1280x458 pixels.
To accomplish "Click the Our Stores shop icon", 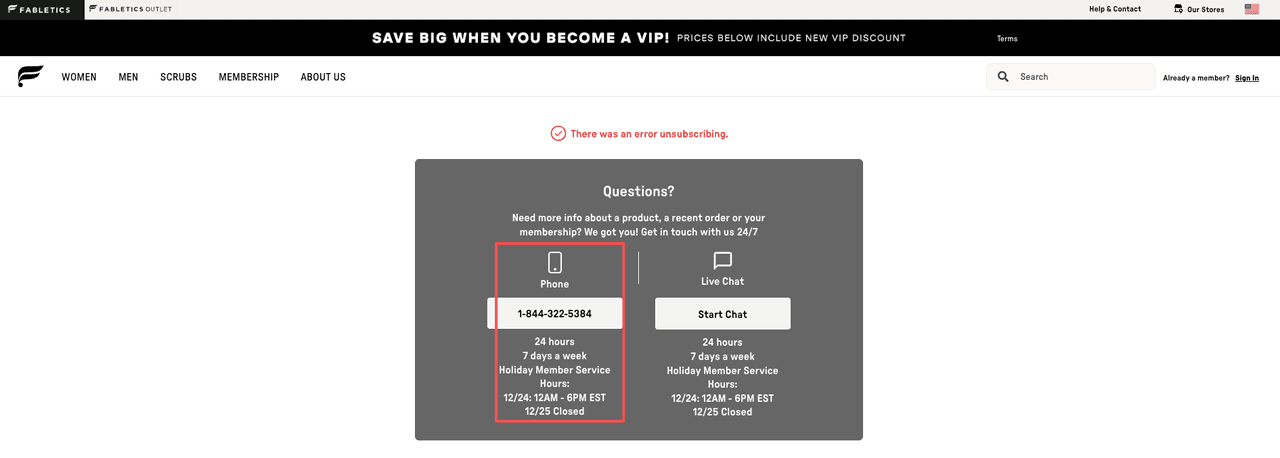I will [x=1180, y=9].
